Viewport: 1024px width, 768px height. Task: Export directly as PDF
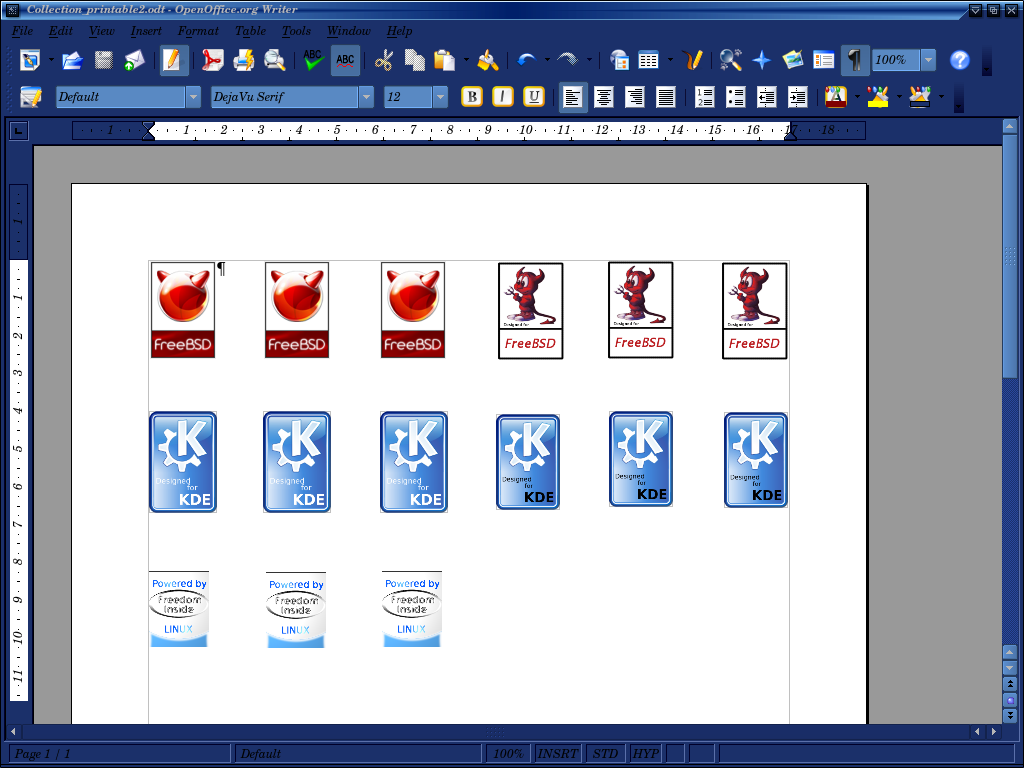[212, 60]
